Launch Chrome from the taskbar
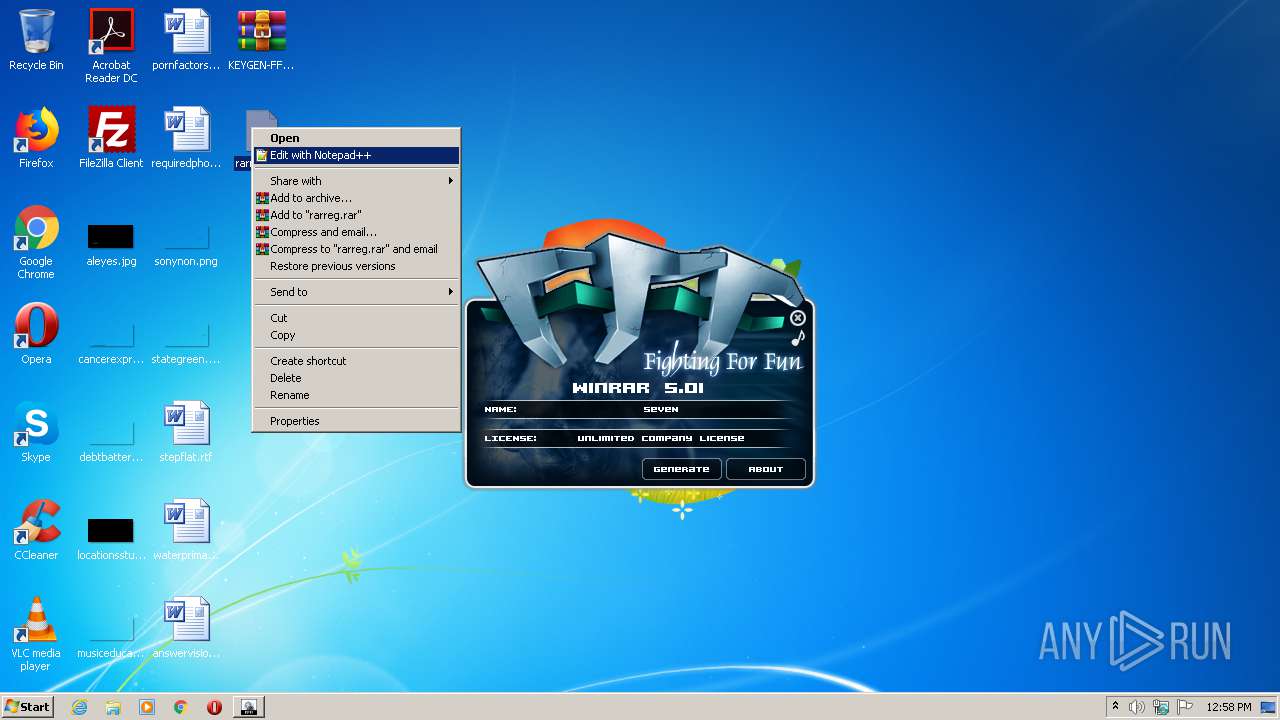Viewport: 1280px width, 720px height. (x=180, y=707)
